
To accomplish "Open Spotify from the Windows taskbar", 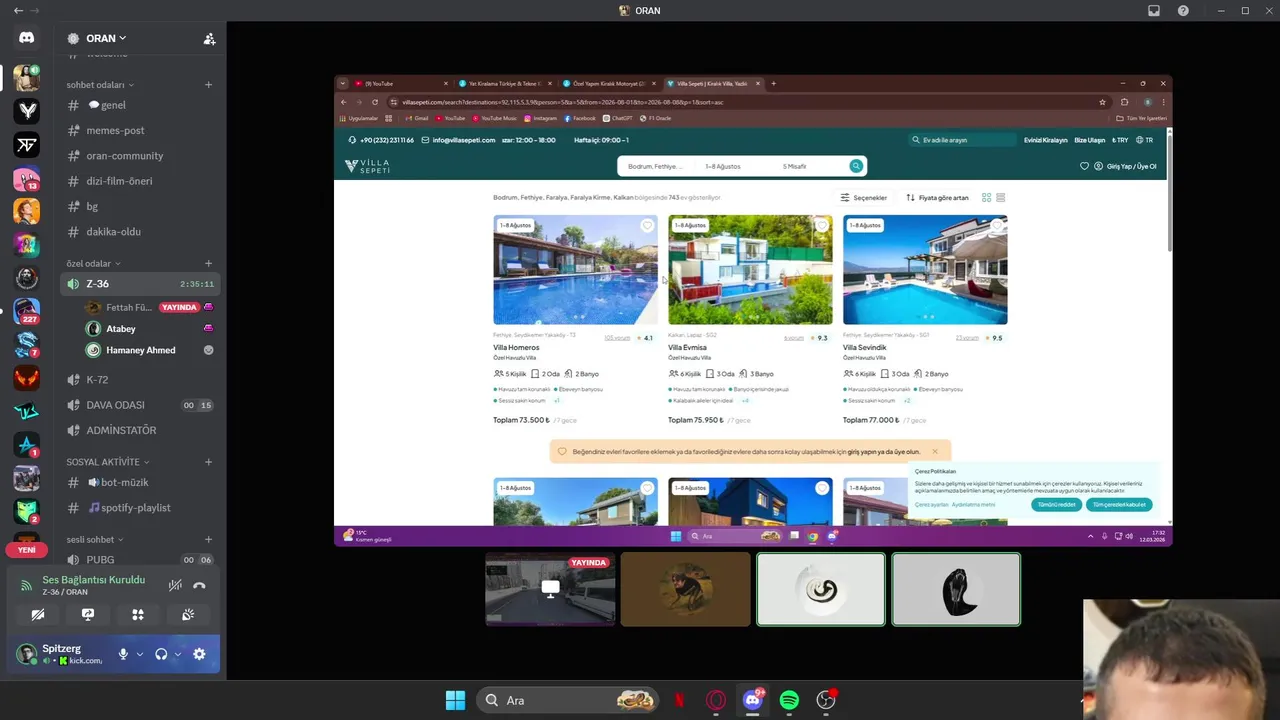I will [x=789, y=700].
